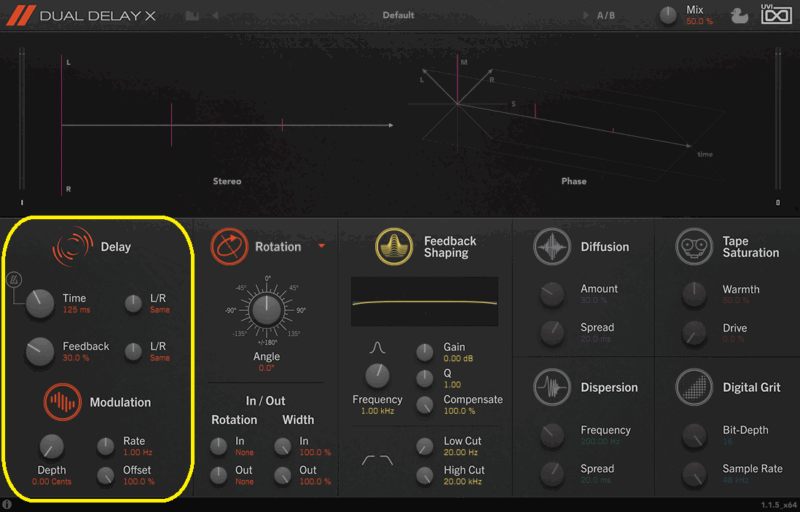
Task: Click the delay Time knob
Action: click(40, 303)
